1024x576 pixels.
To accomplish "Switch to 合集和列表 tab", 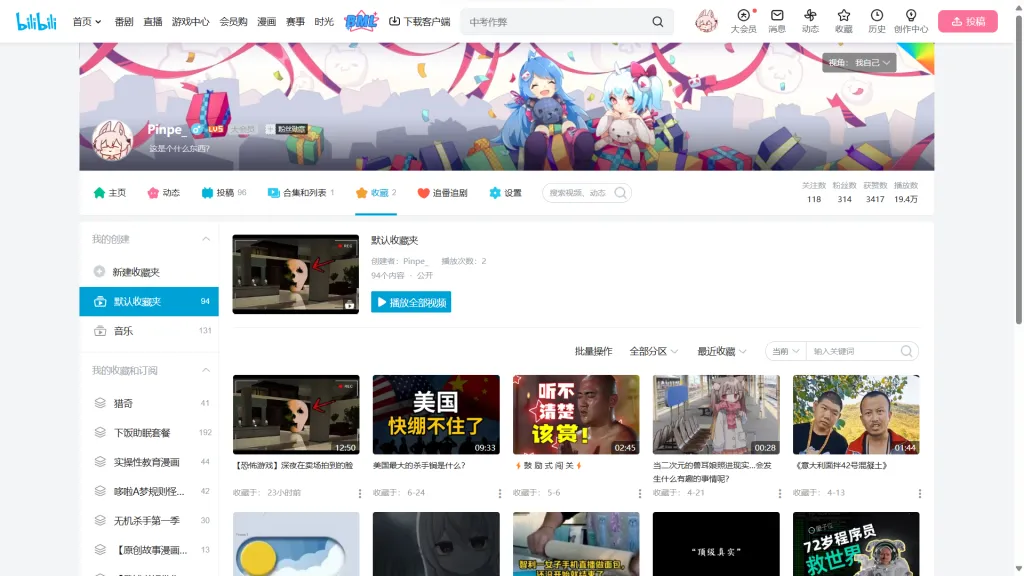I will 300,193.
